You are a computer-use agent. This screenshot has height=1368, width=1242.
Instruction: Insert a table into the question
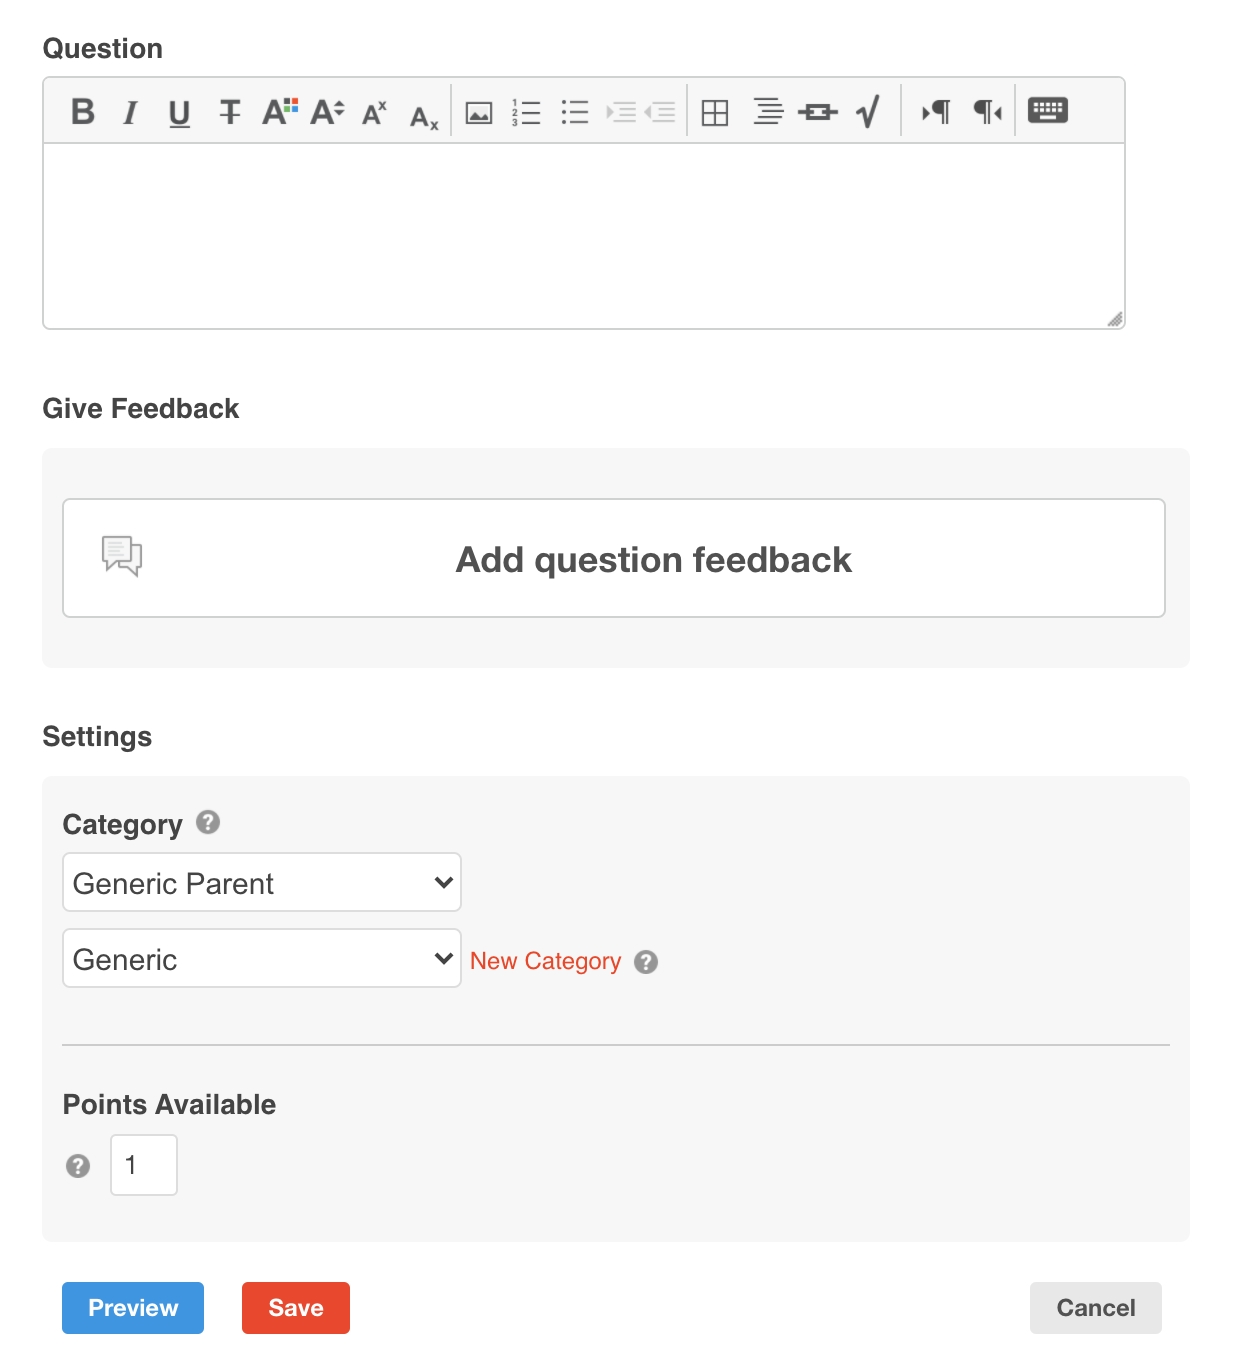pos(715,113)
